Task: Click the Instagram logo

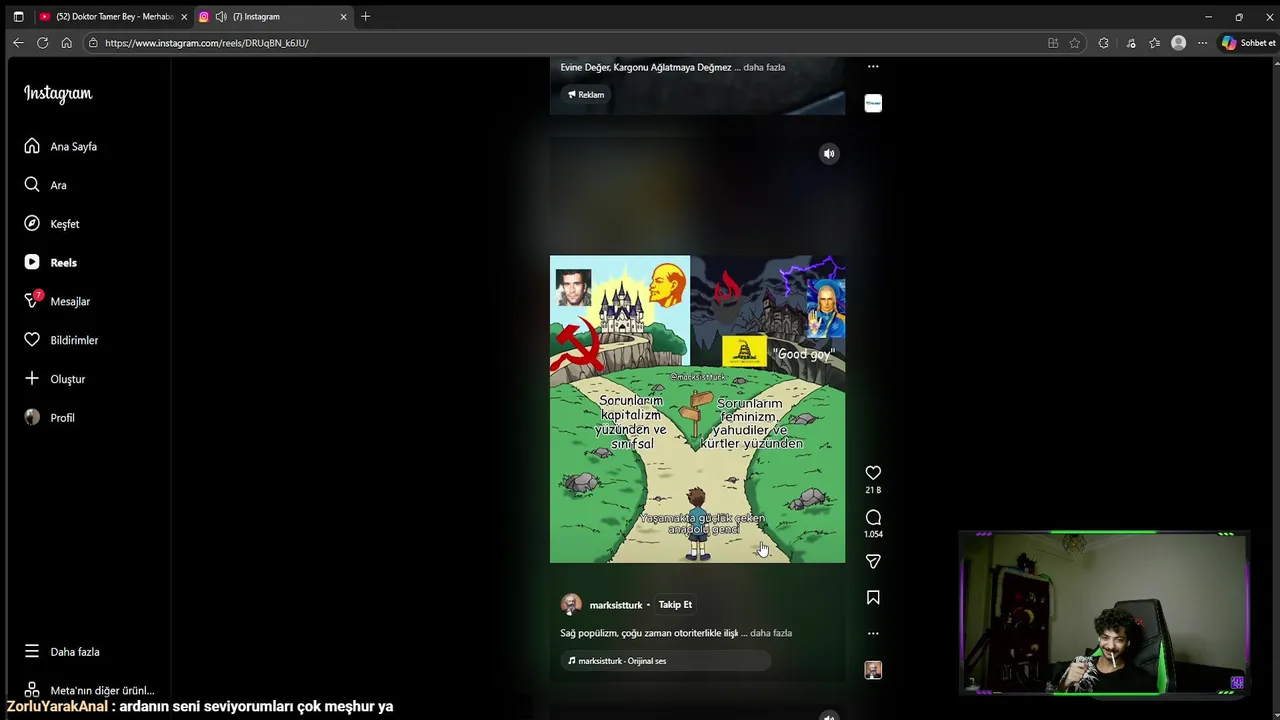Action: click(58, 93)
